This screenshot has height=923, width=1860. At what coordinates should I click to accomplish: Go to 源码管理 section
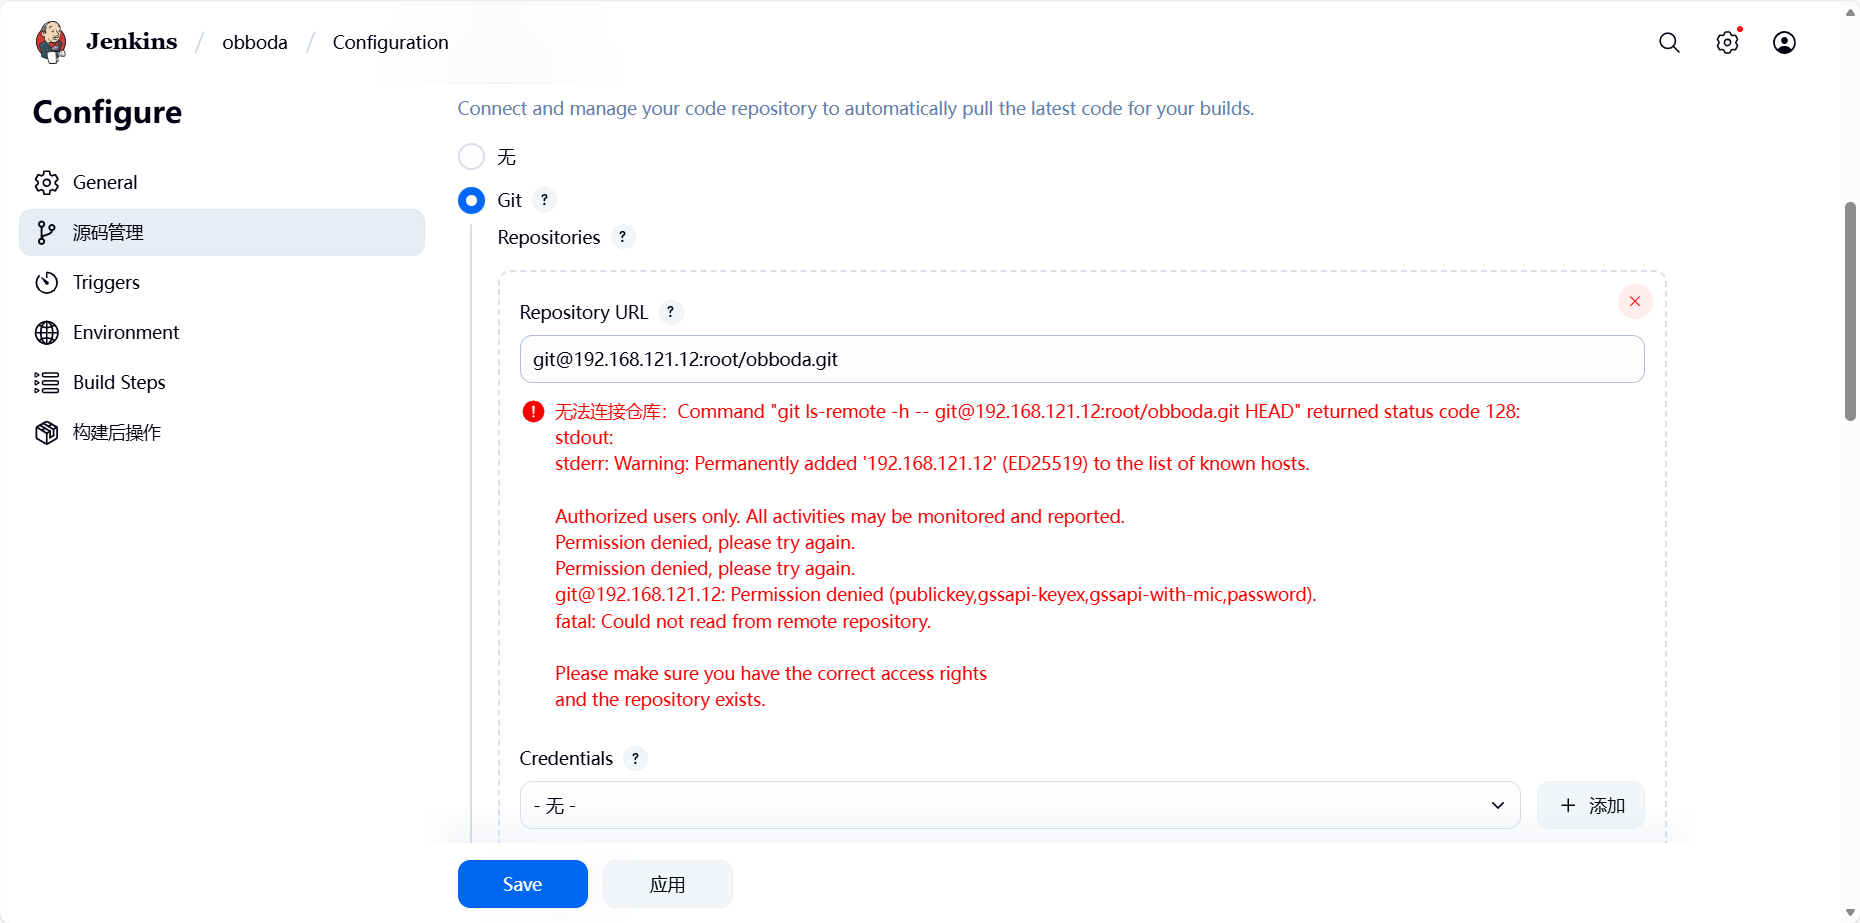click(x=222, y=232)
